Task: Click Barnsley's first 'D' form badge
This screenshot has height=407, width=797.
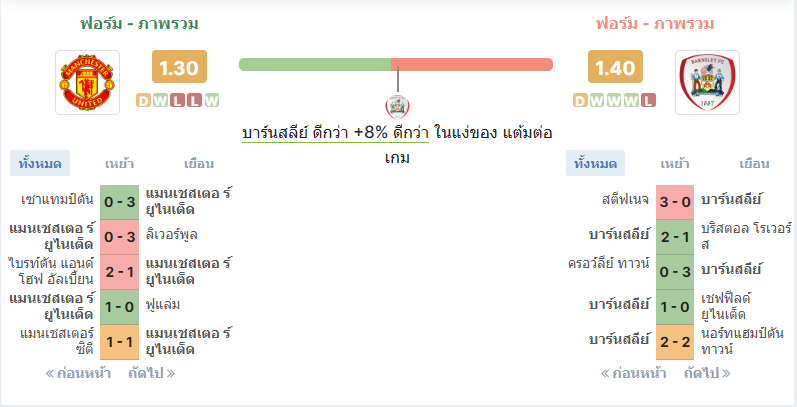Action: [x=580, y=101]
